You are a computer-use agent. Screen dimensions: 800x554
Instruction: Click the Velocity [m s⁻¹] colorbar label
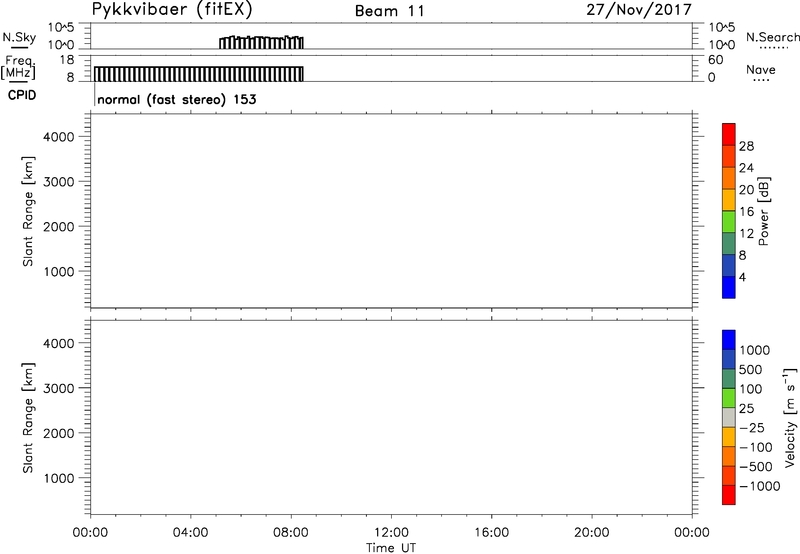click(x=789, y=417)
